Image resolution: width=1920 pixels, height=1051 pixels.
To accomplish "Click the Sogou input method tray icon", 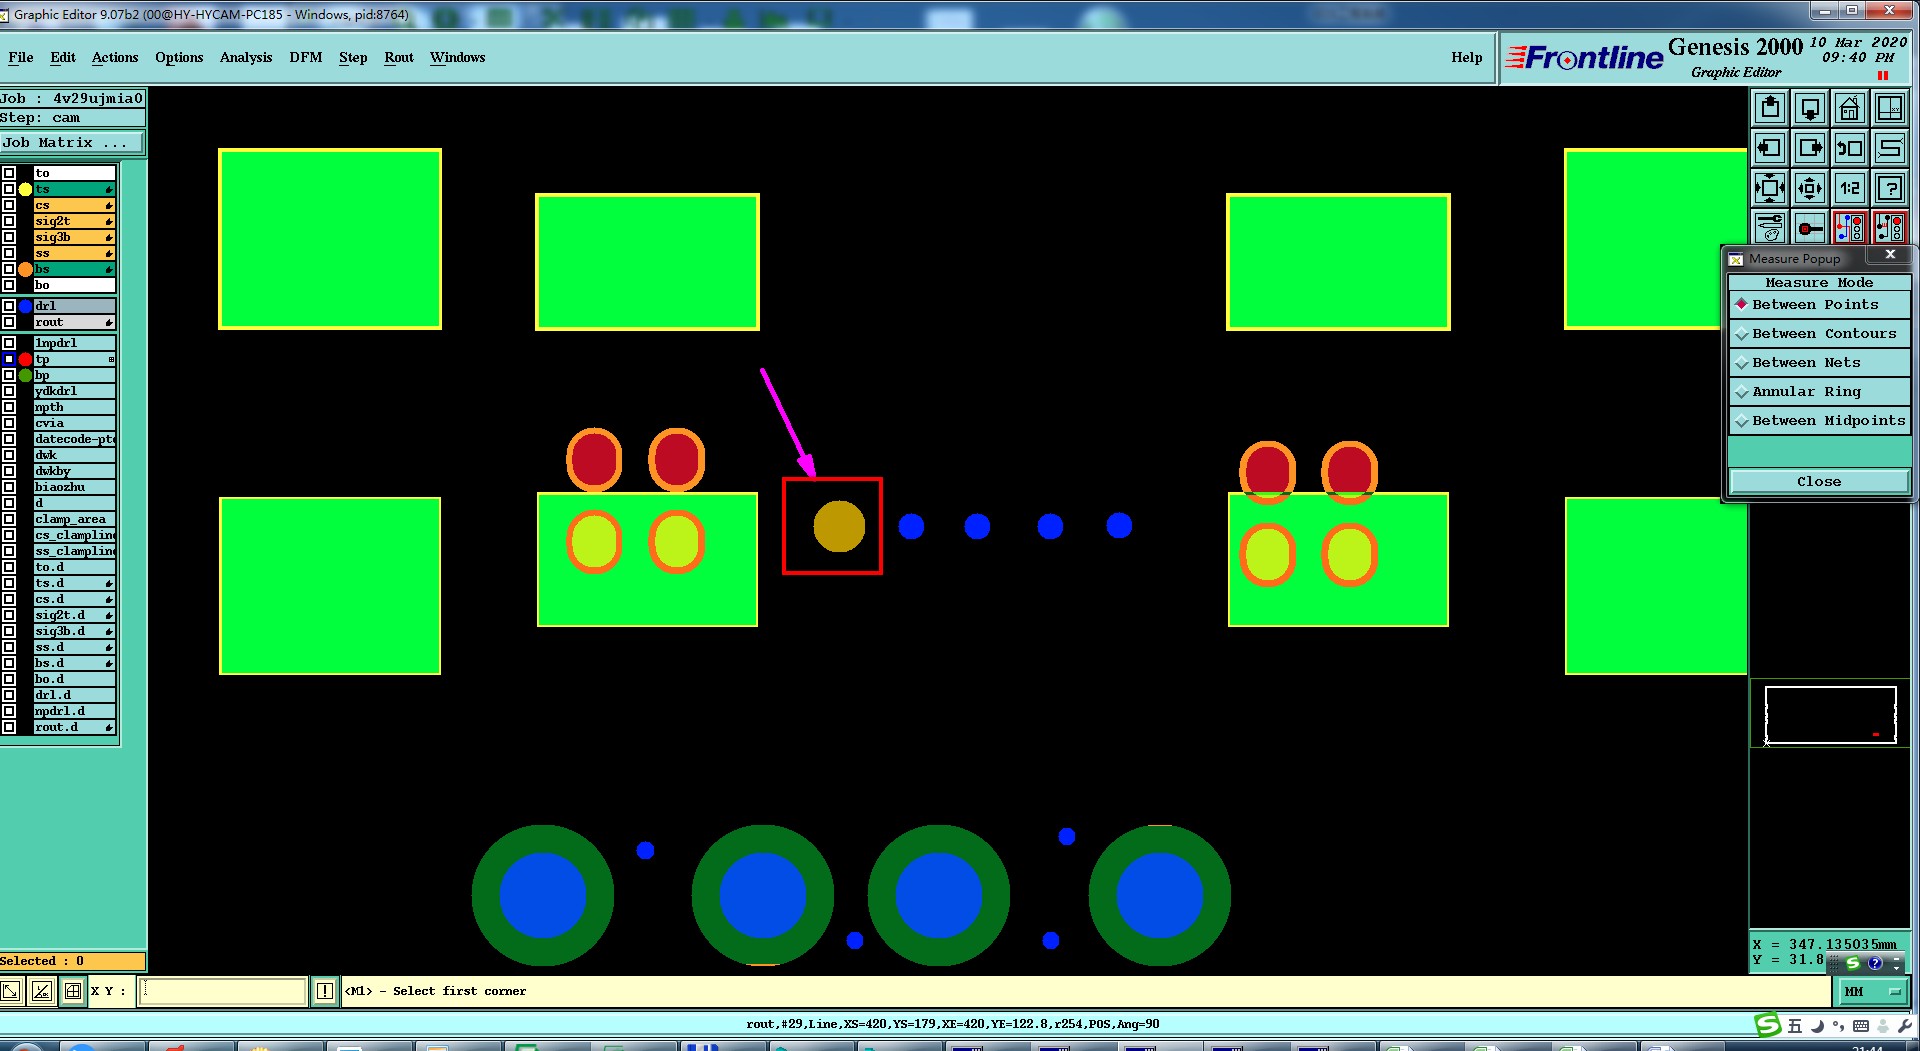I will click(1768, 1025).
